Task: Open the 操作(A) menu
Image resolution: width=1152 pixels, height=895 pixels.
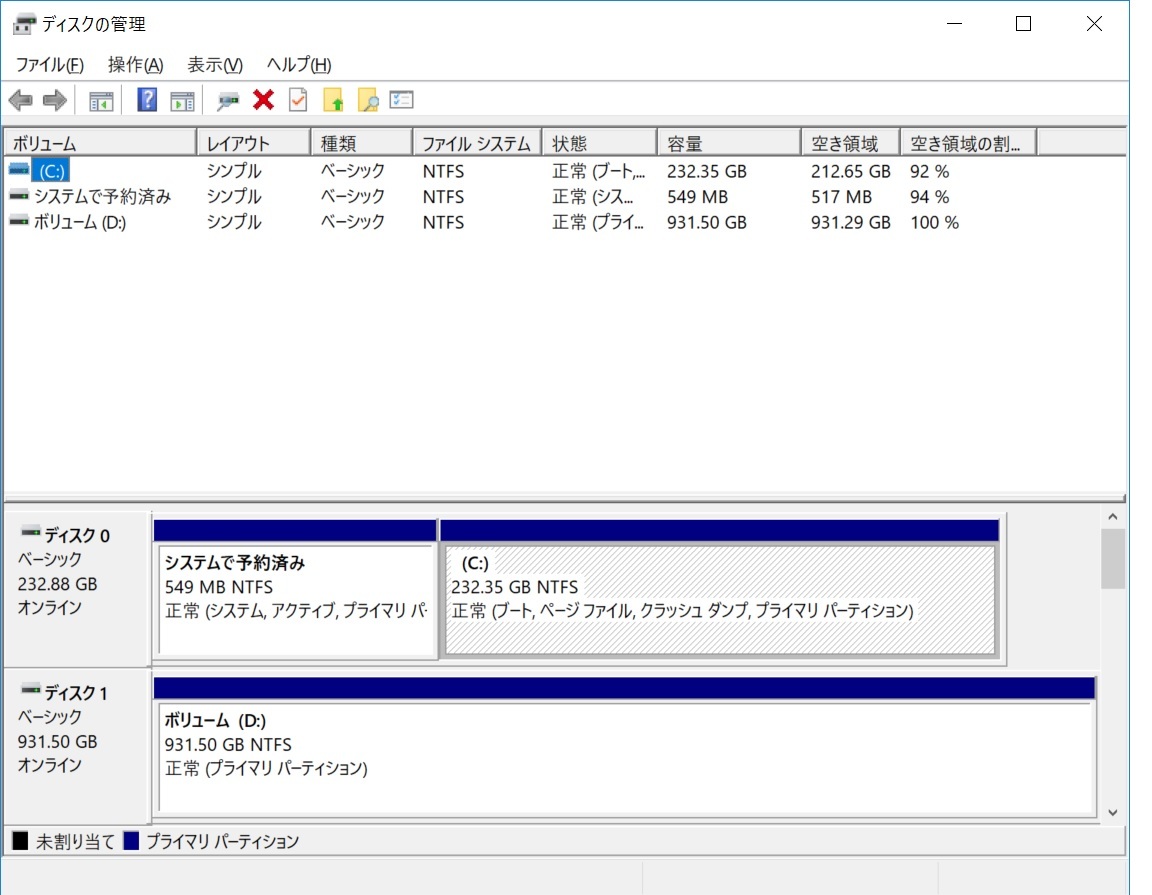Action: 135,65
